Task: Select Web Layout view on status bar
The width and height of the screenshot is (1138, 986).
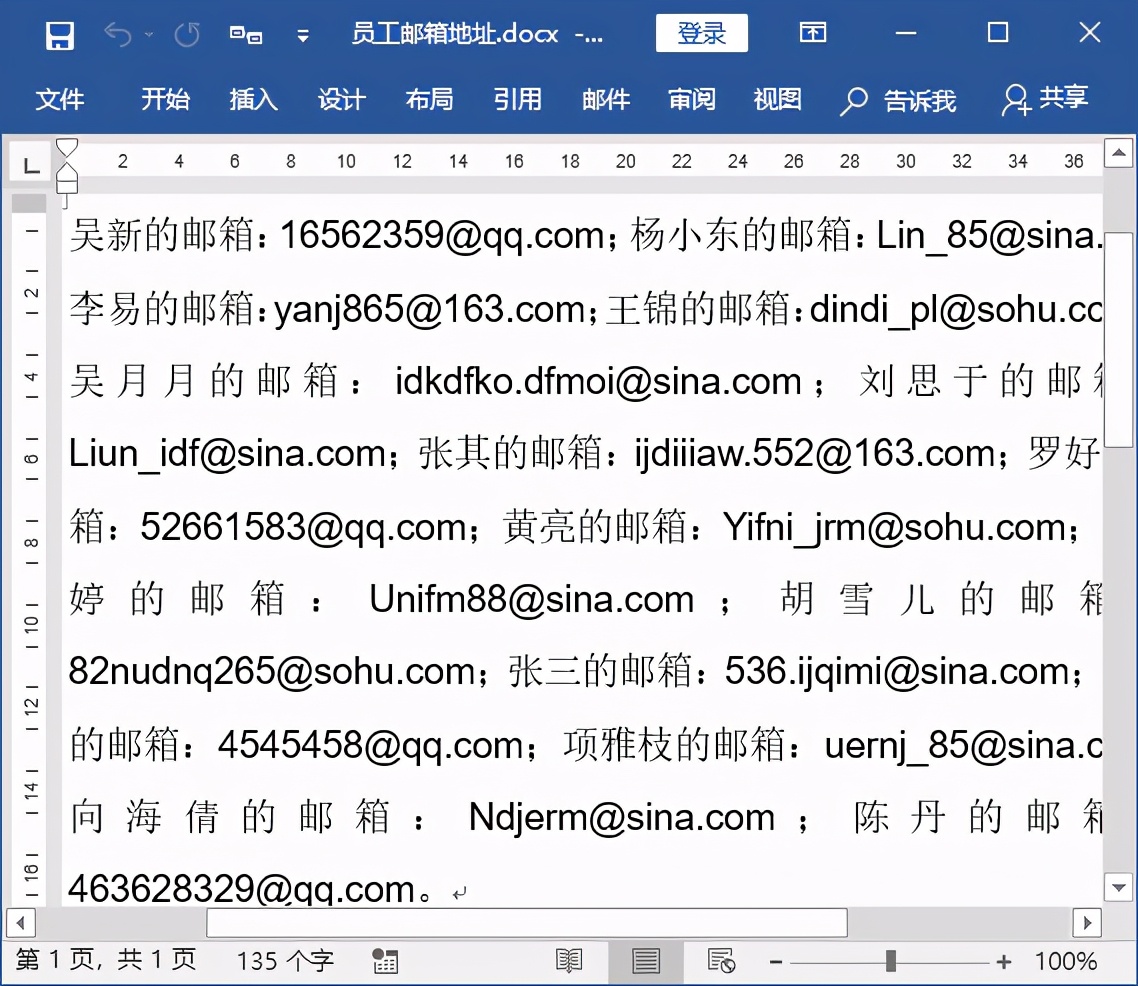Action: (x=722, y=960)
